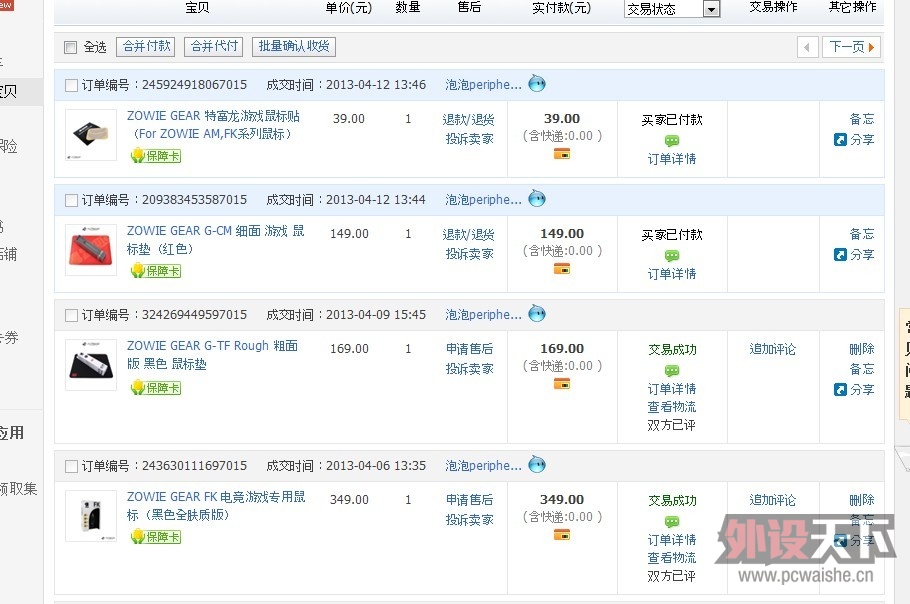The width and height of the screenshot is (910, 604).
Task: Select checkbox for order 243630111697015
Action: (x=71, y=466)
